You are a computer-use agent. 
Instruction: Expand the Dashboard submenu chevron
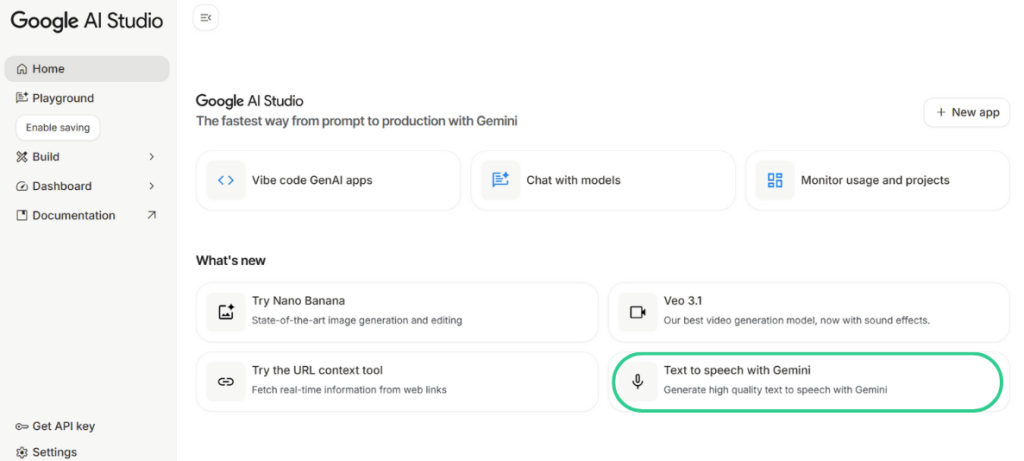tap(152, 186)
